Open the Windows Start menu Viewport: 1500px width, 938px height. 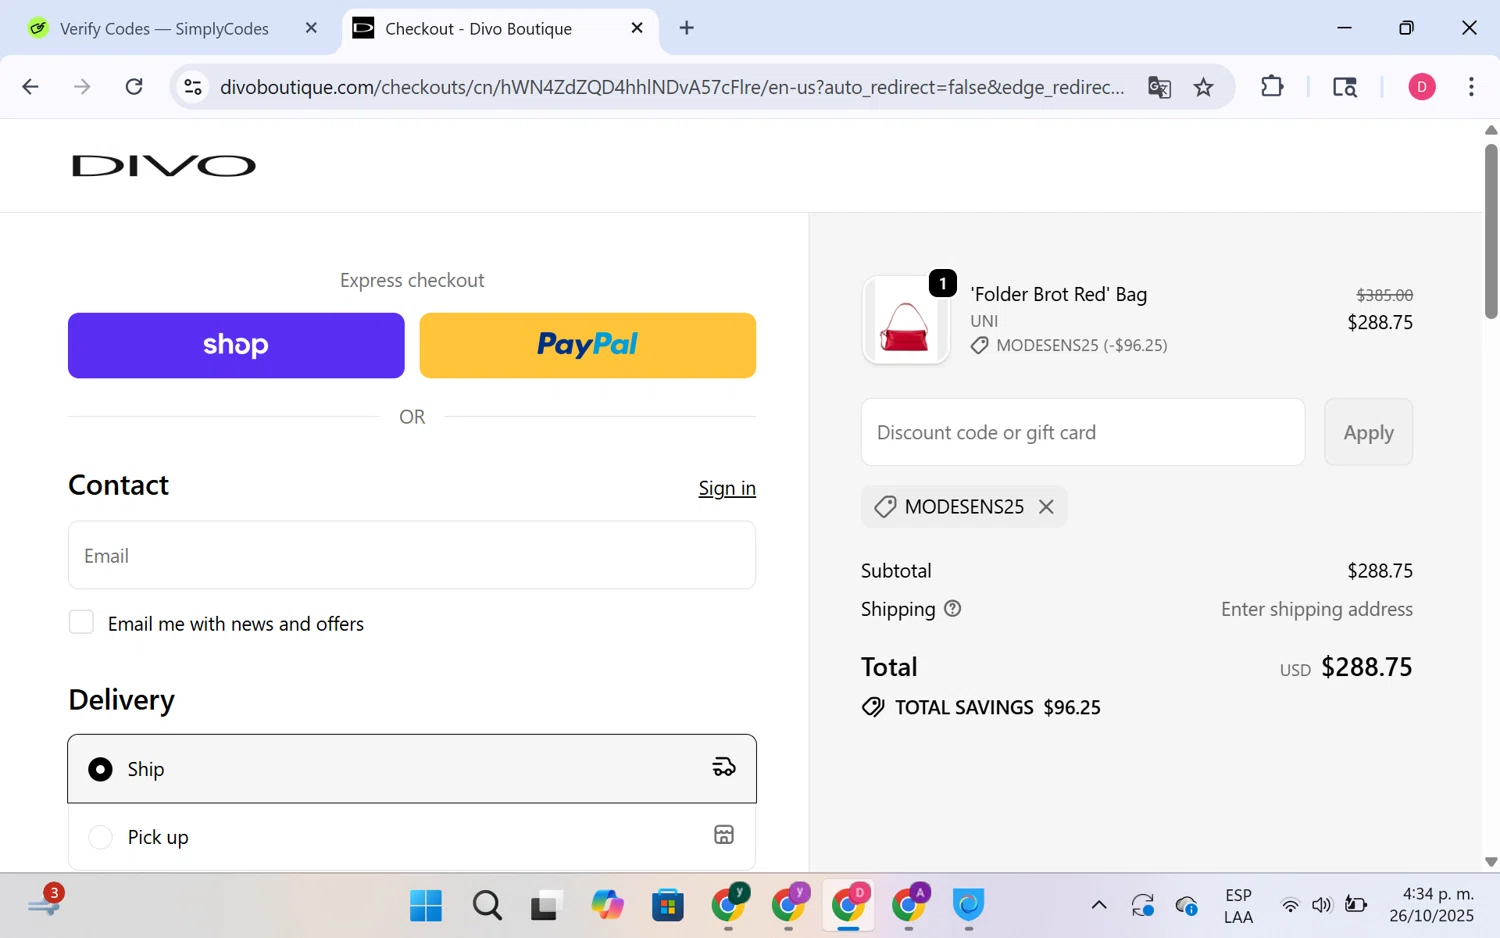426,906
